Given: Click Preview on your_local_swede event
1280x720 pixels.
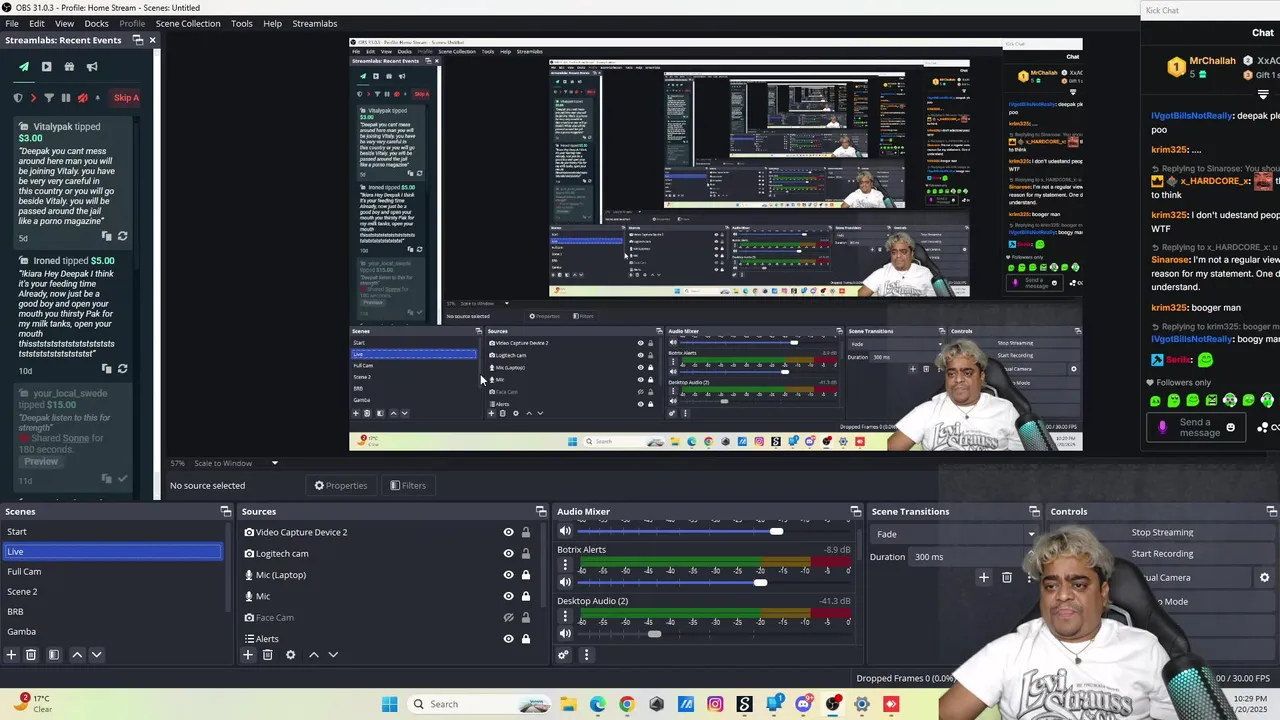Looking at the screenshot, I should click(41, 461).
